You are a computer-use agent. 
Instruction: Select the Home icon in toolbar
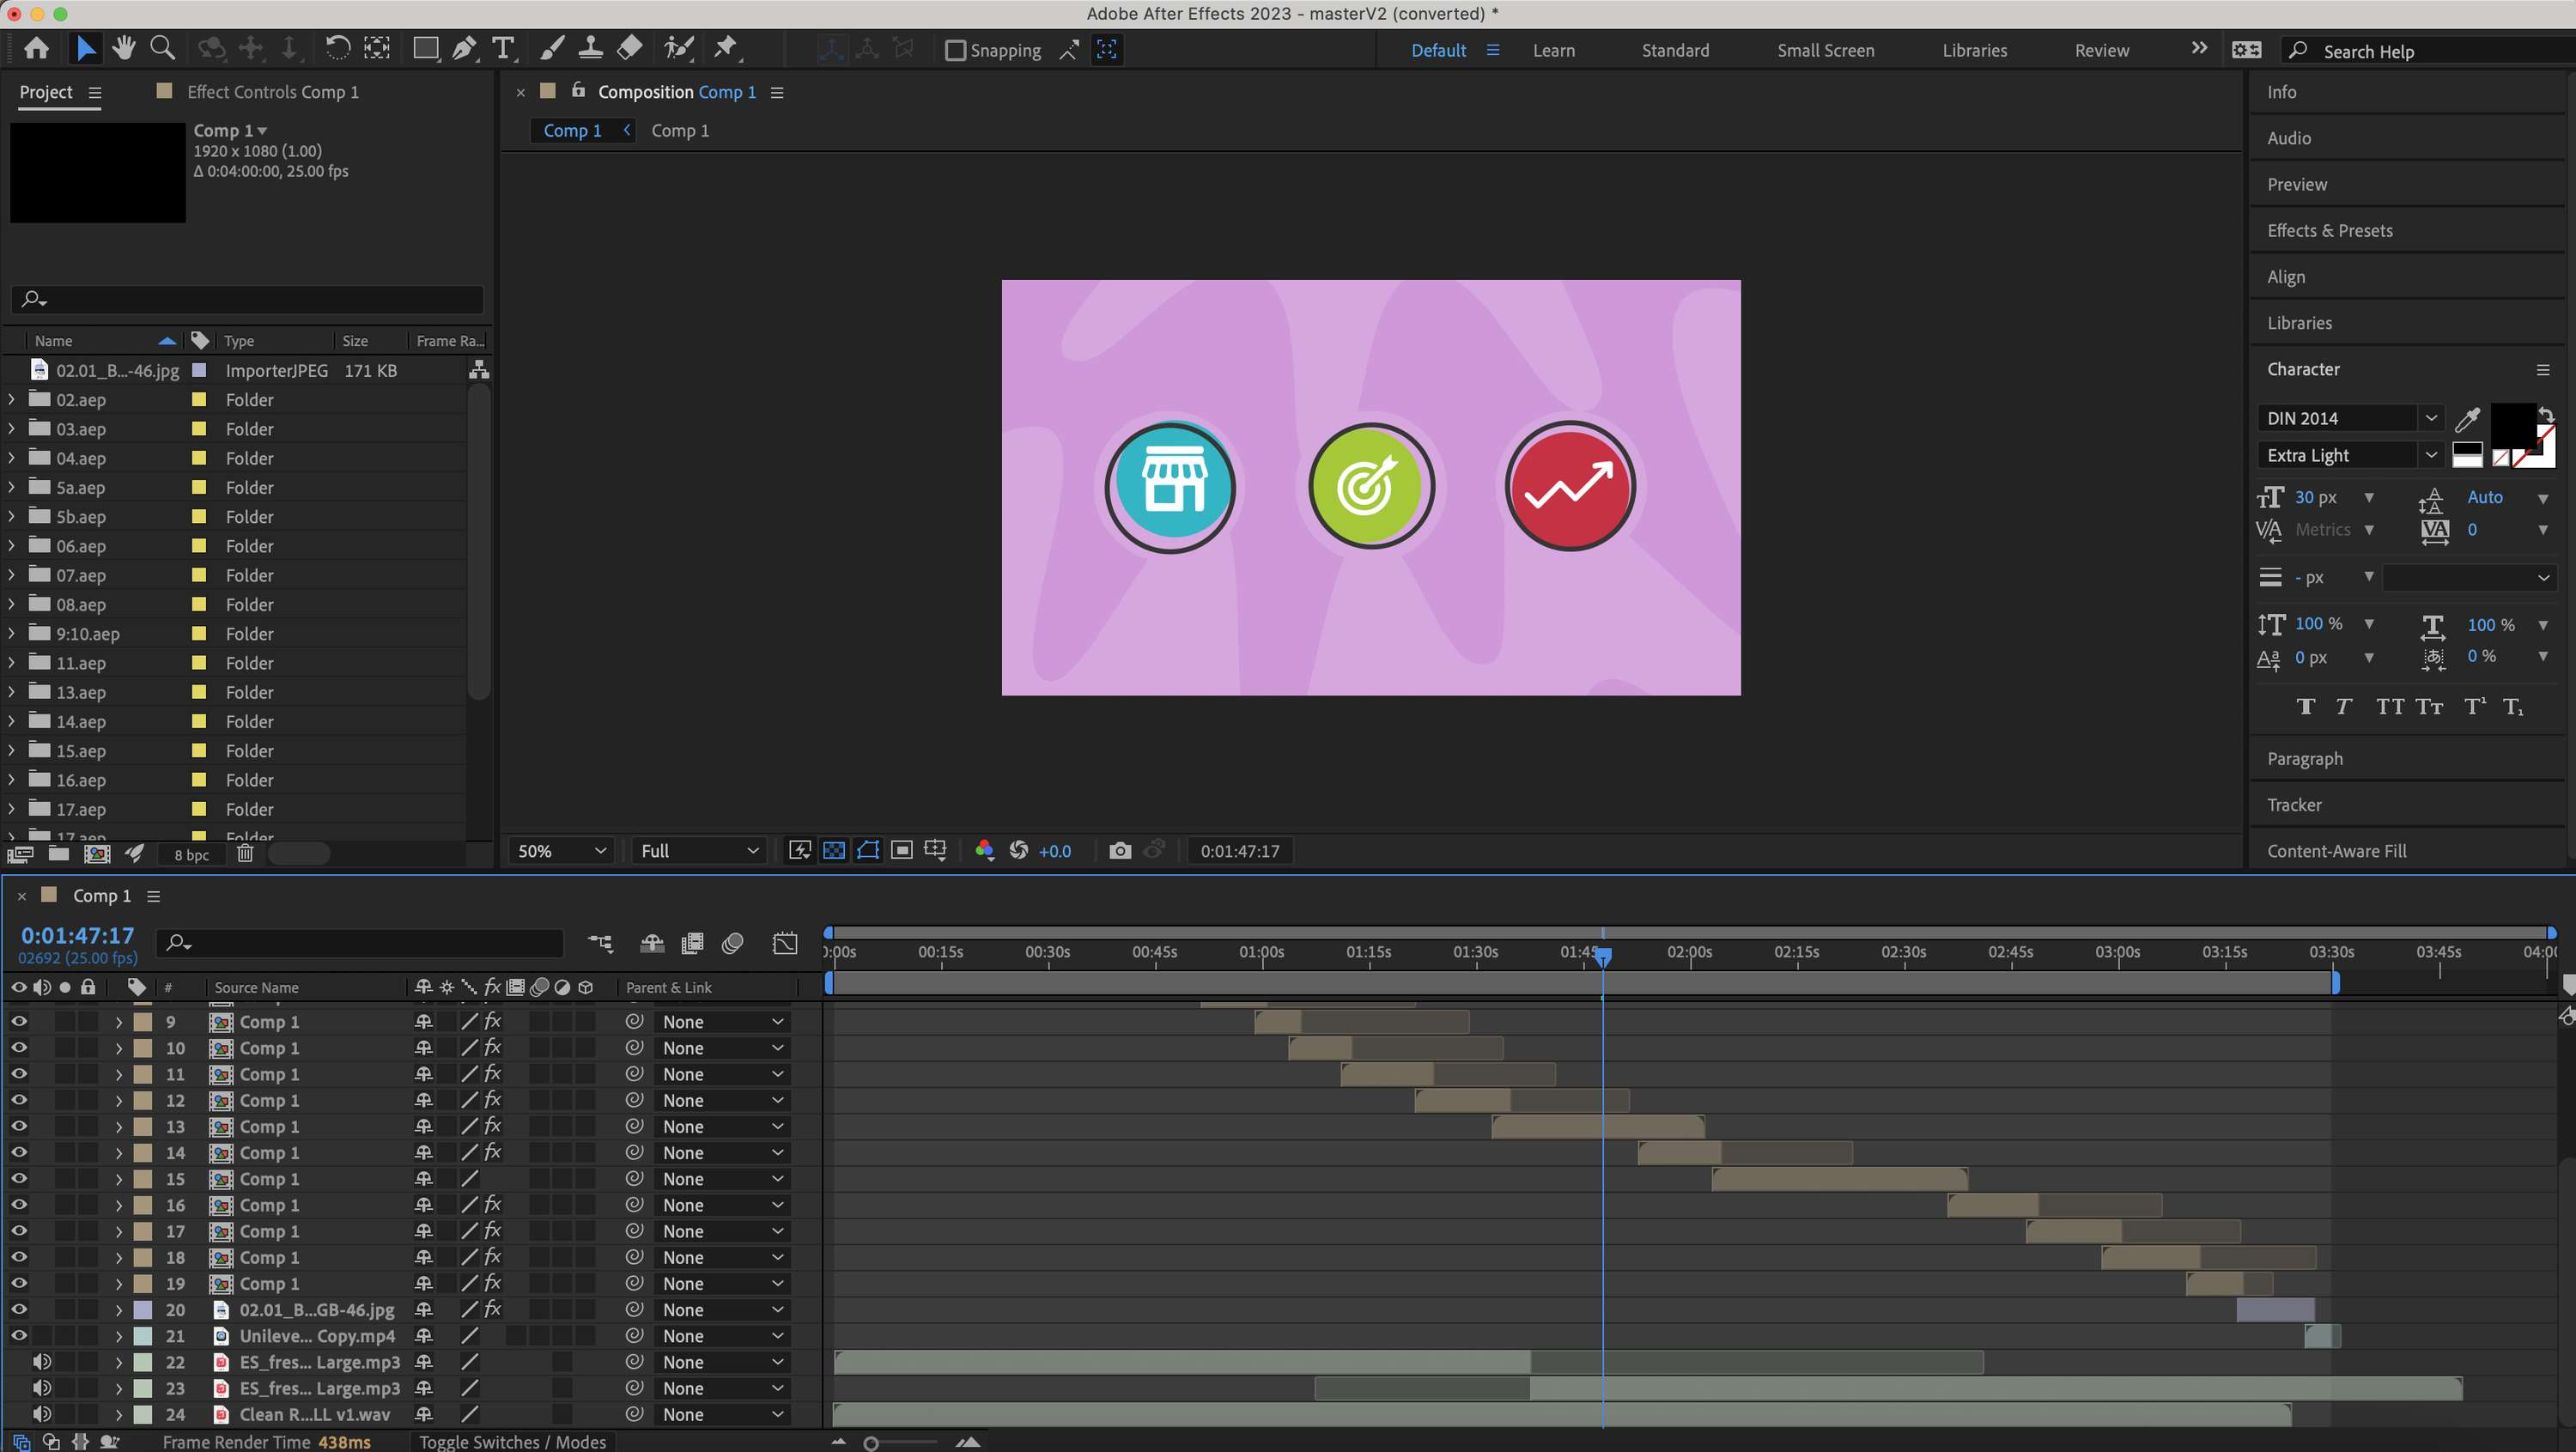point(36,48)
